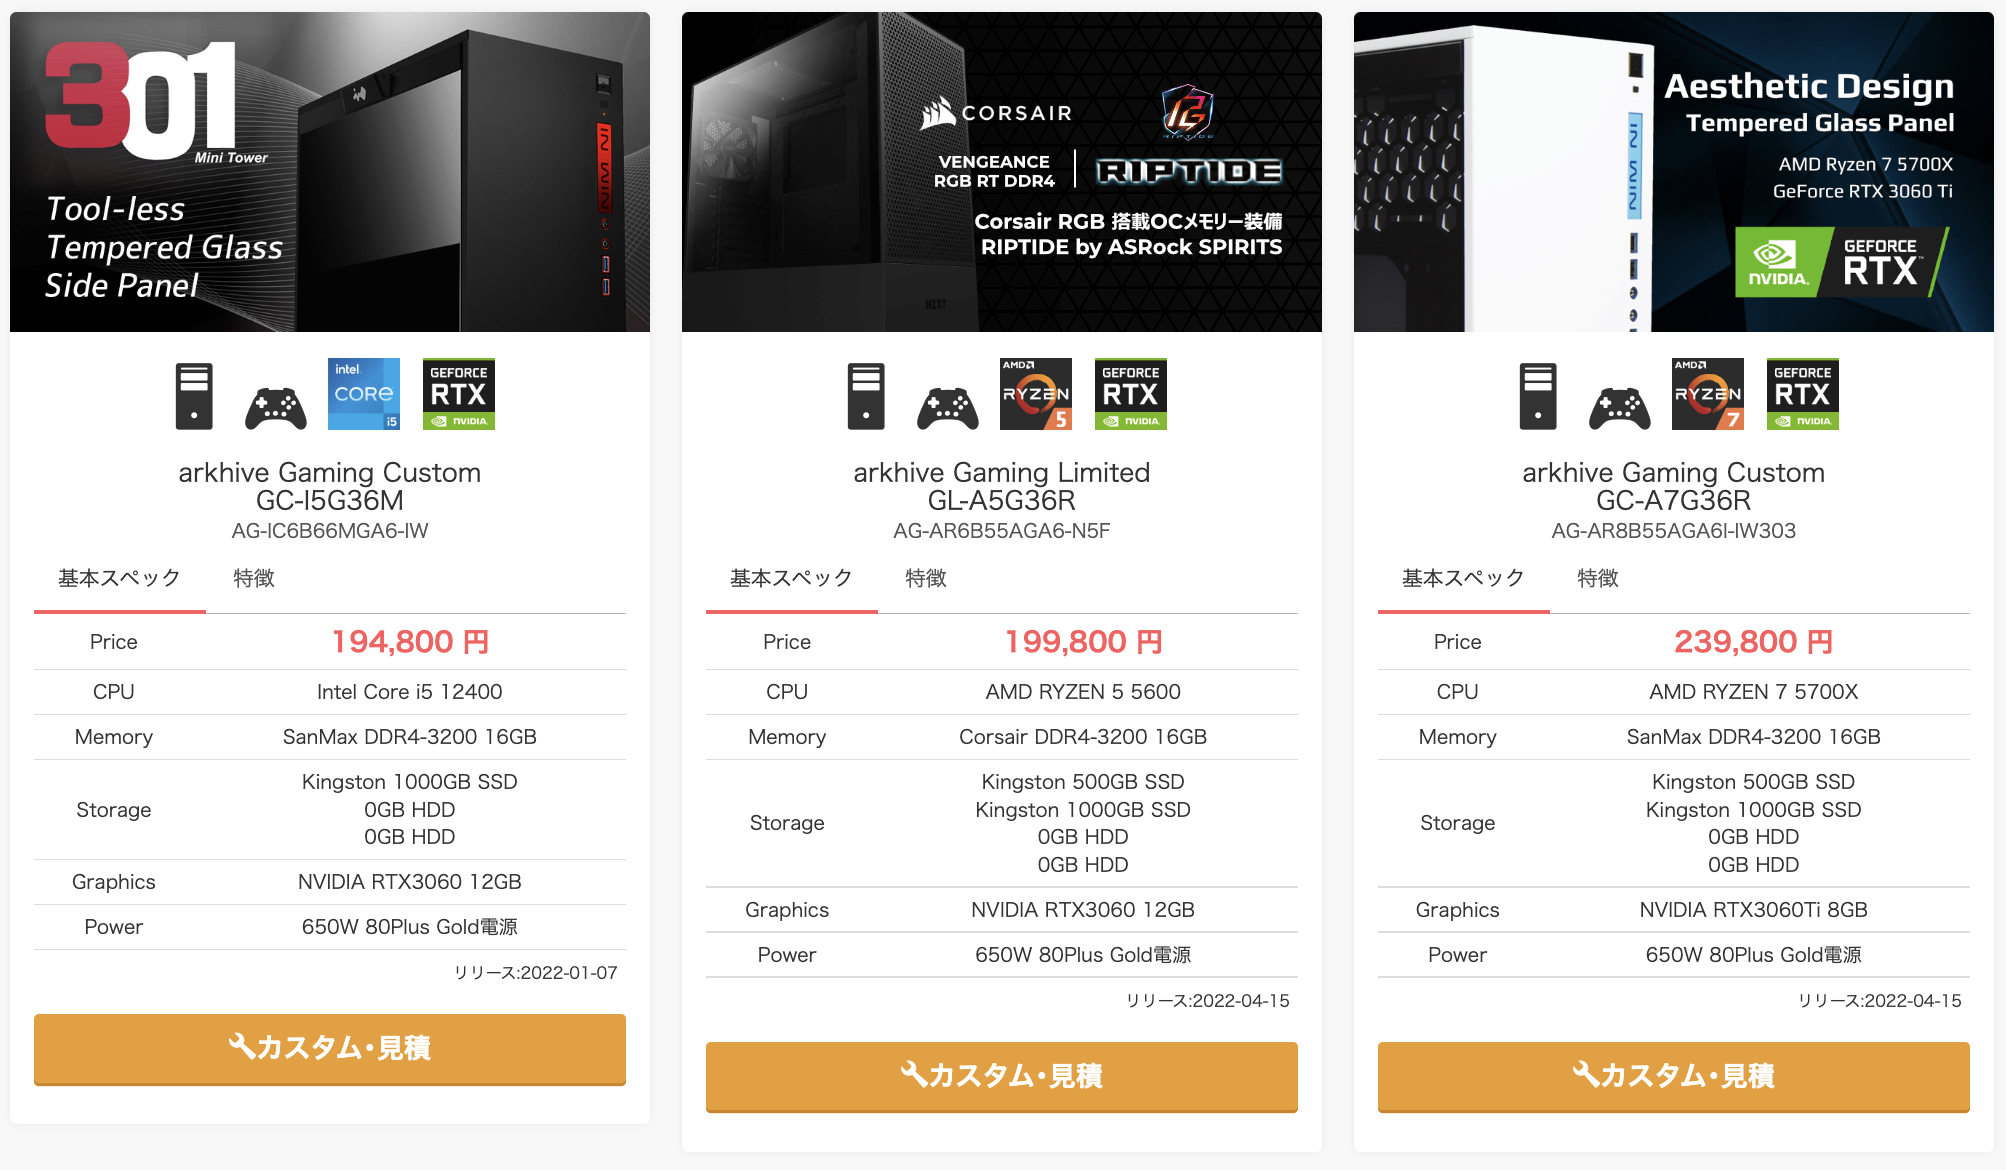
Task: Click the gamepad icon on GC-I5G36M card
Action: coord(276,407)
